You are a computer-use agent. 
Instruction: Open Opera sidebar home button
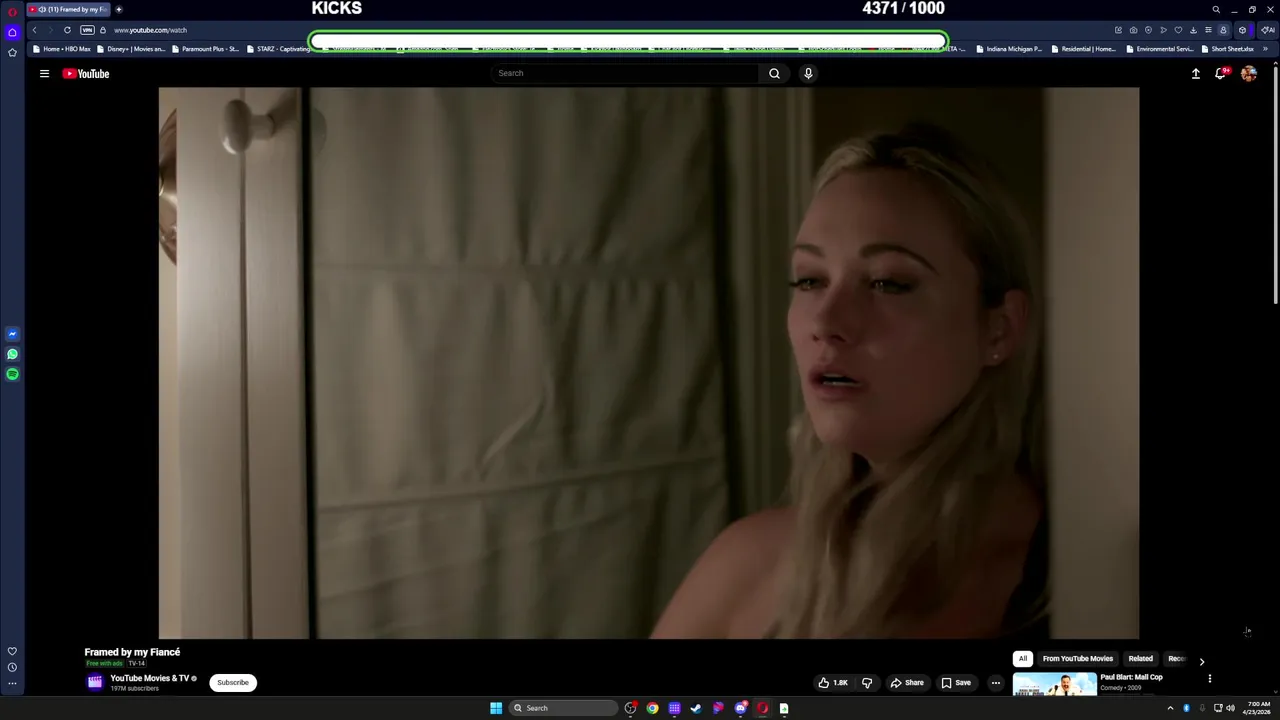pyautogui.click(x=12, y=32)
